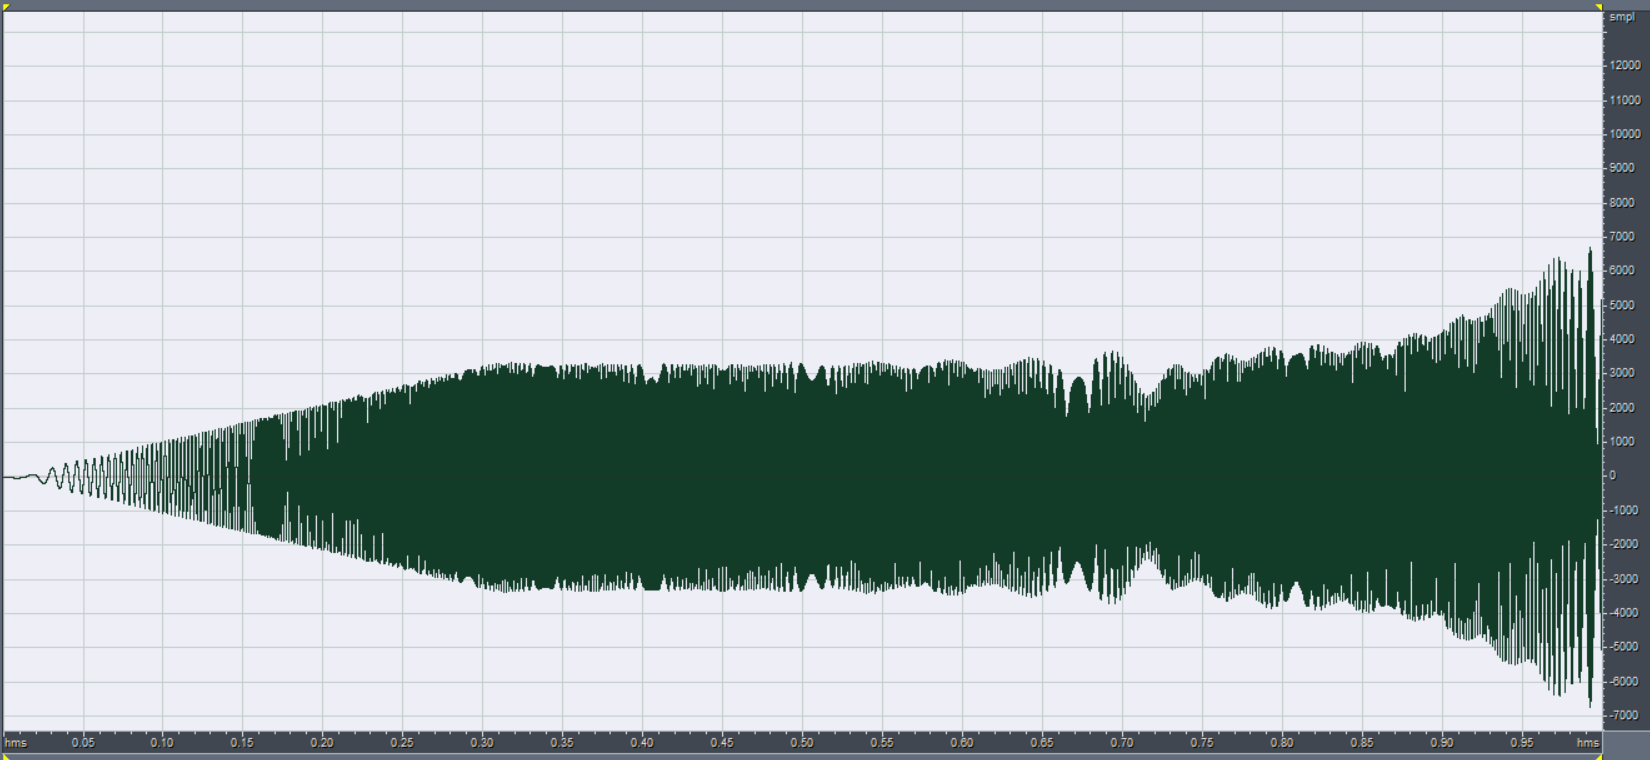The image size is (1650, 760).
Task: Click the 0.75 mark on the time ruler
Action: 1202,743
